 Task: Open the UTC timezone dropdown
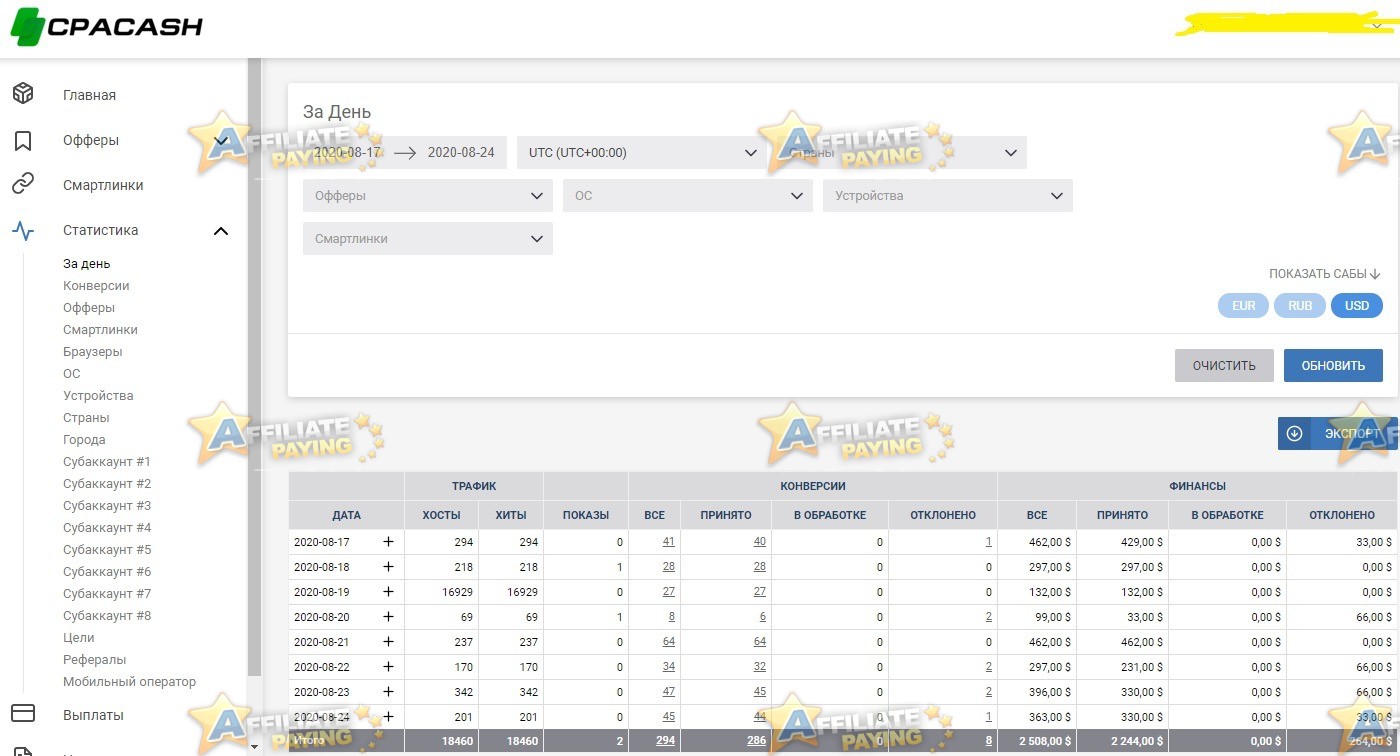[642, 153]
